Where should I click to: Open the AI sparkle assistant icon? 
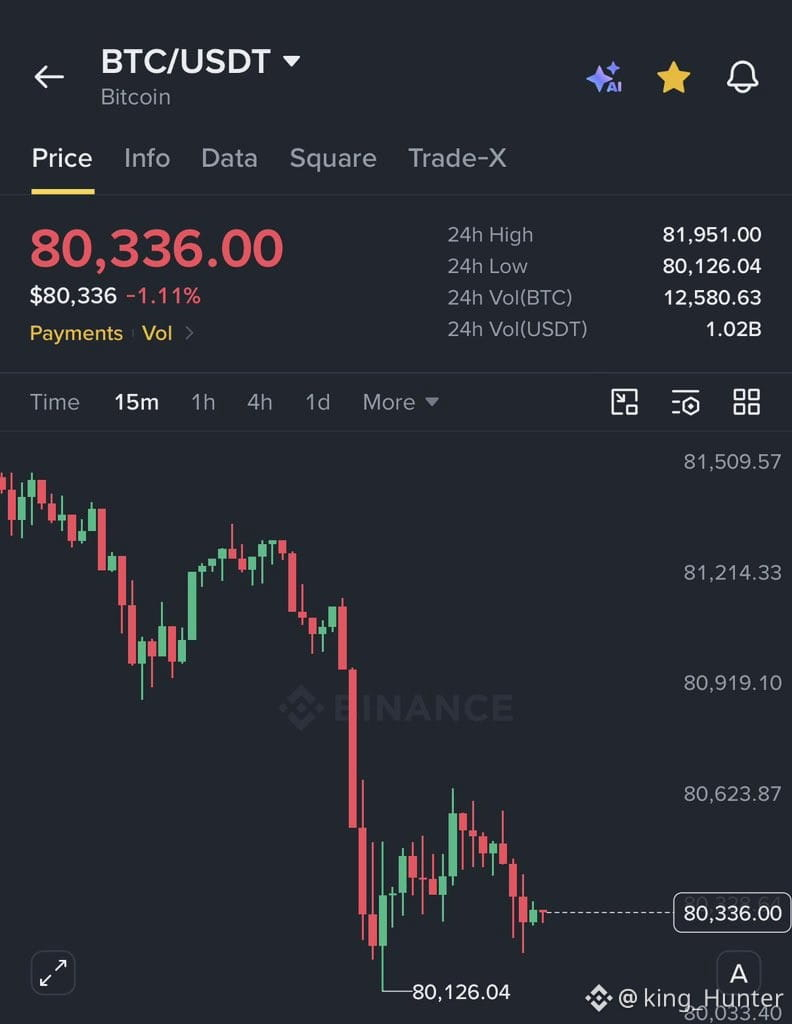click(x=605, y=77)
